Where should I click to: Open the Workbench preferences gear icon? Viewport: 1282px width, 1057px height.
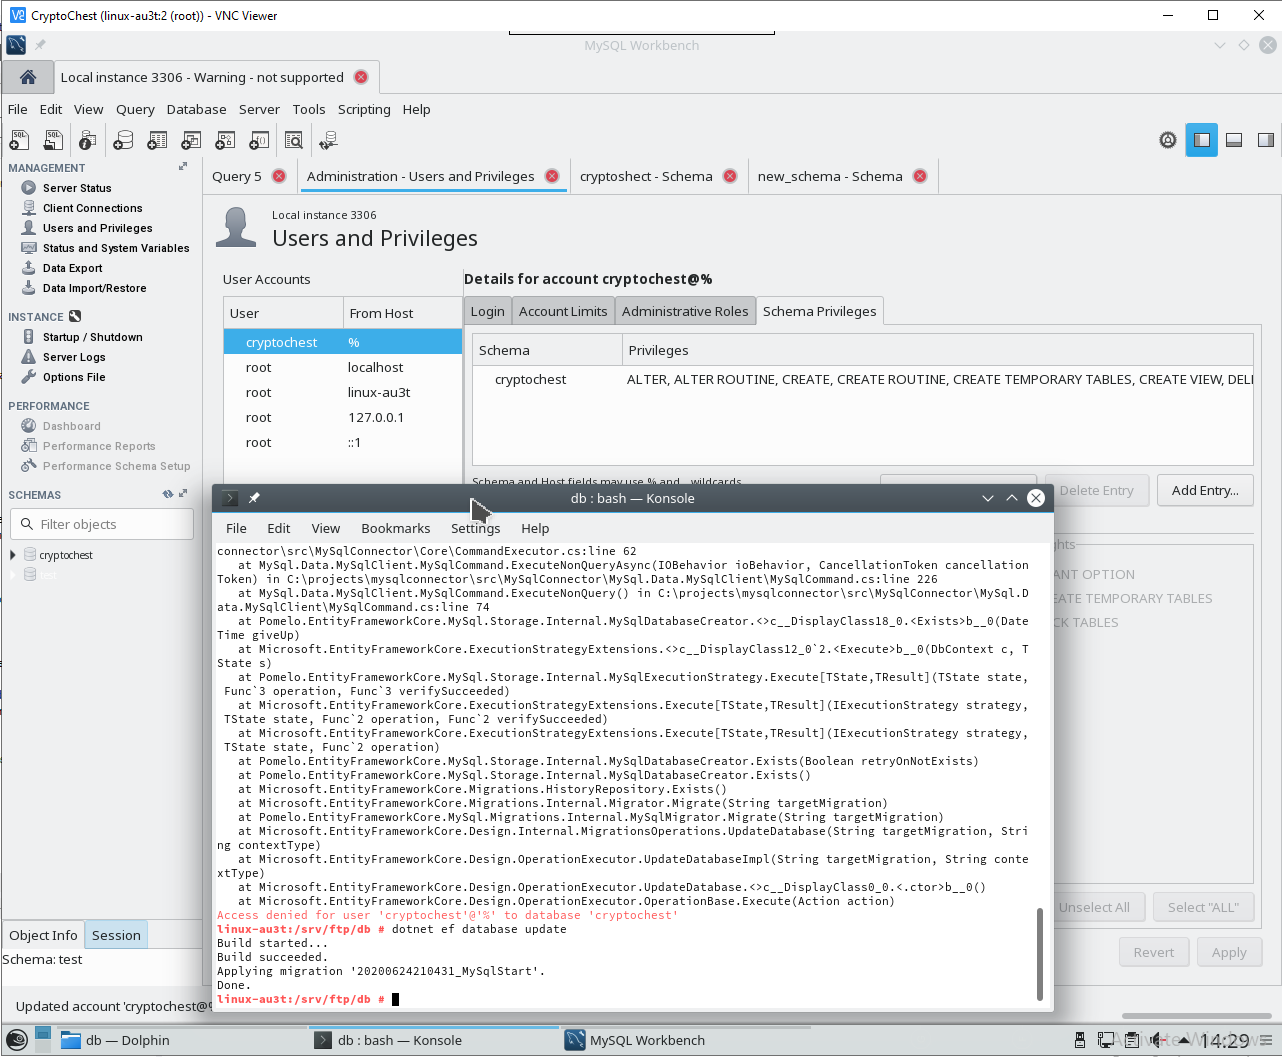1167,140
